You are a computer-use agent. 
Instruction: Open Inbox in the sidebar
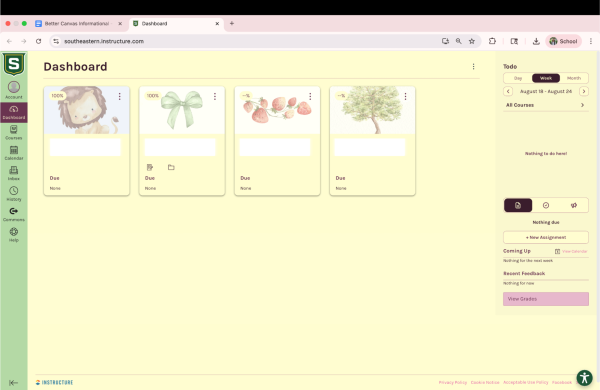point(14,173)
